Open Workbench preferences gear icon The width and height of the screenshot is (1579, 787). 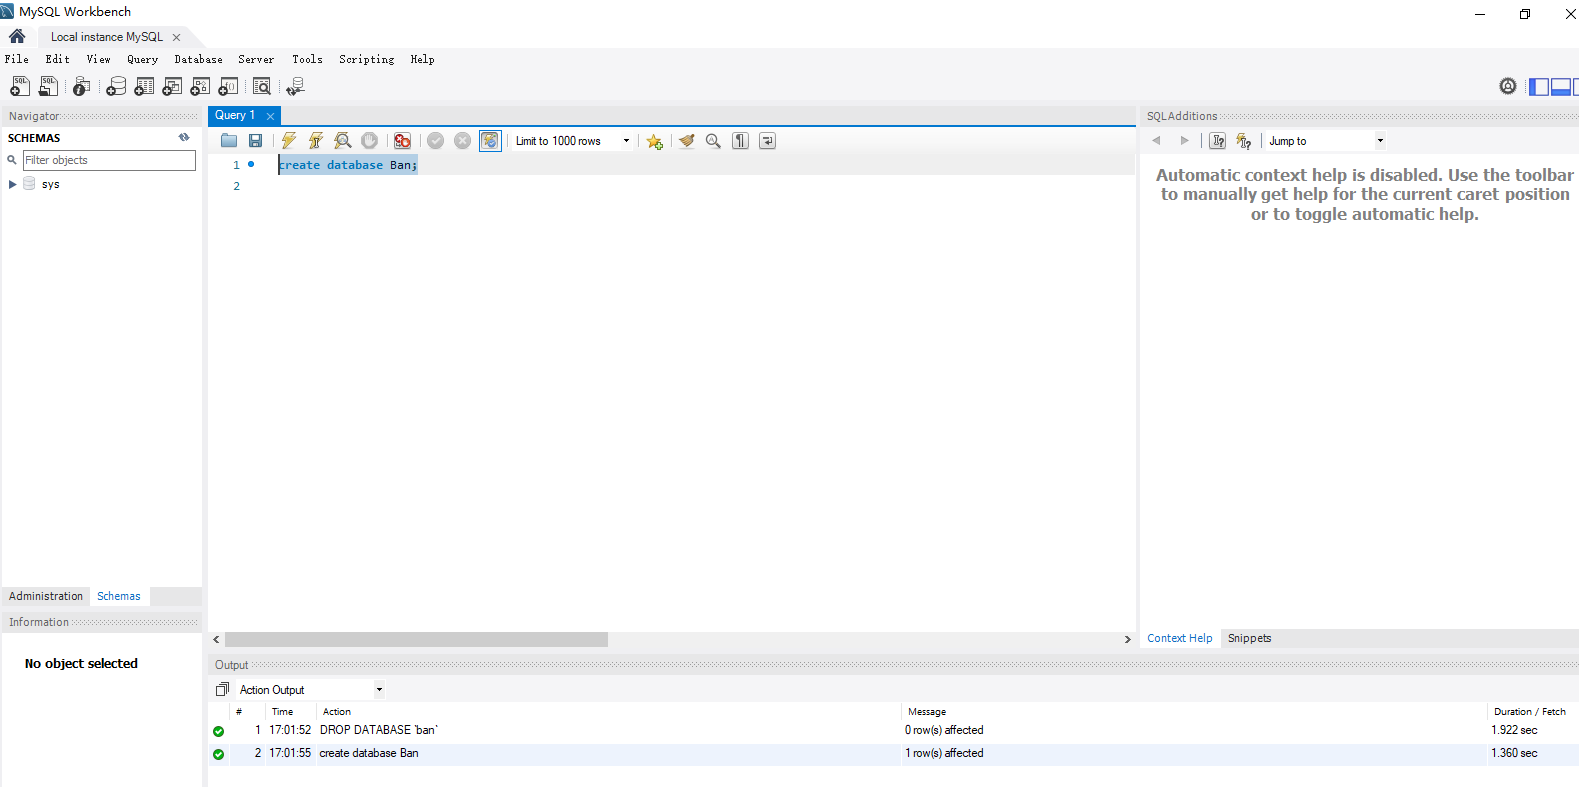click(1508, 86)
